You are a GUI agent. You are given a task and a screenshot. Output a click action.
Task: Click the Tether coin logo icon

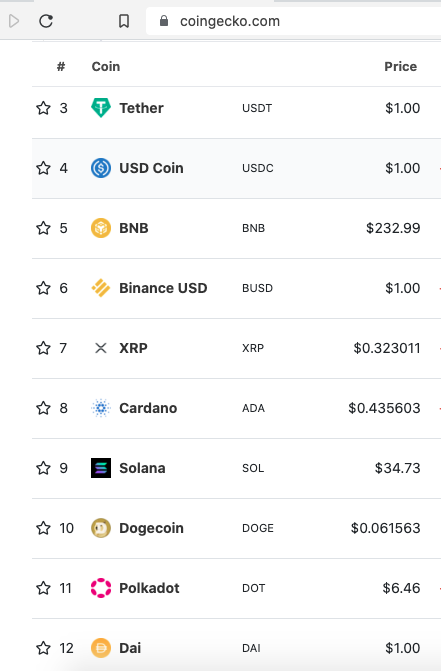pyautogui.click(x=101, y=108)
